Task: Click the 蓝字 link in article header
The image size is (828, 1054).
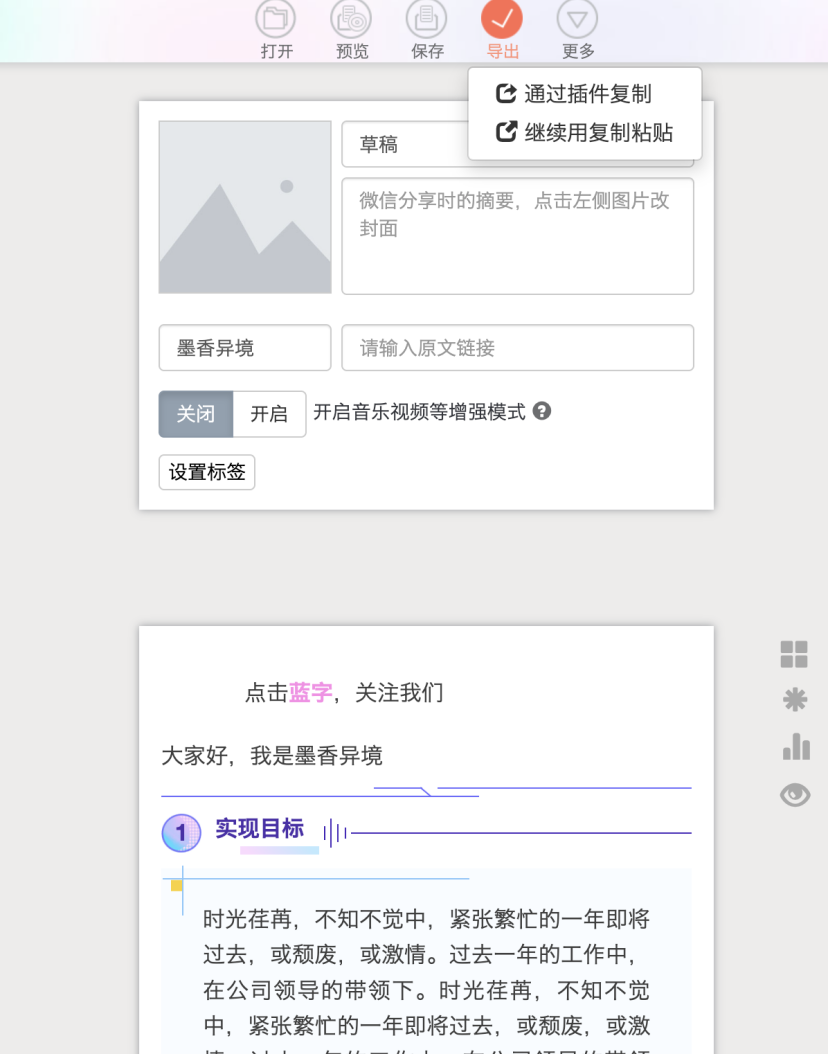Action: pyautogui.click(x=310, y=693)
